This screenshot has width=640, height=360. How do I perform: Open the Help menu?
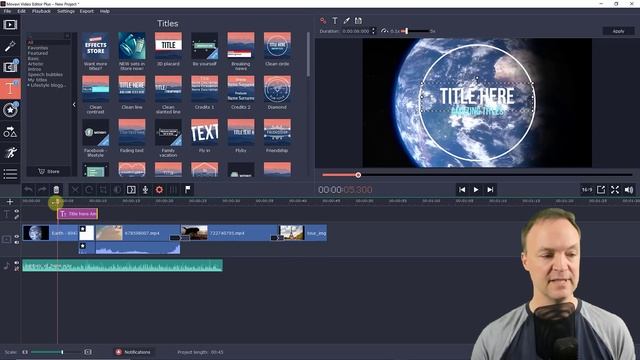(105, 11)
